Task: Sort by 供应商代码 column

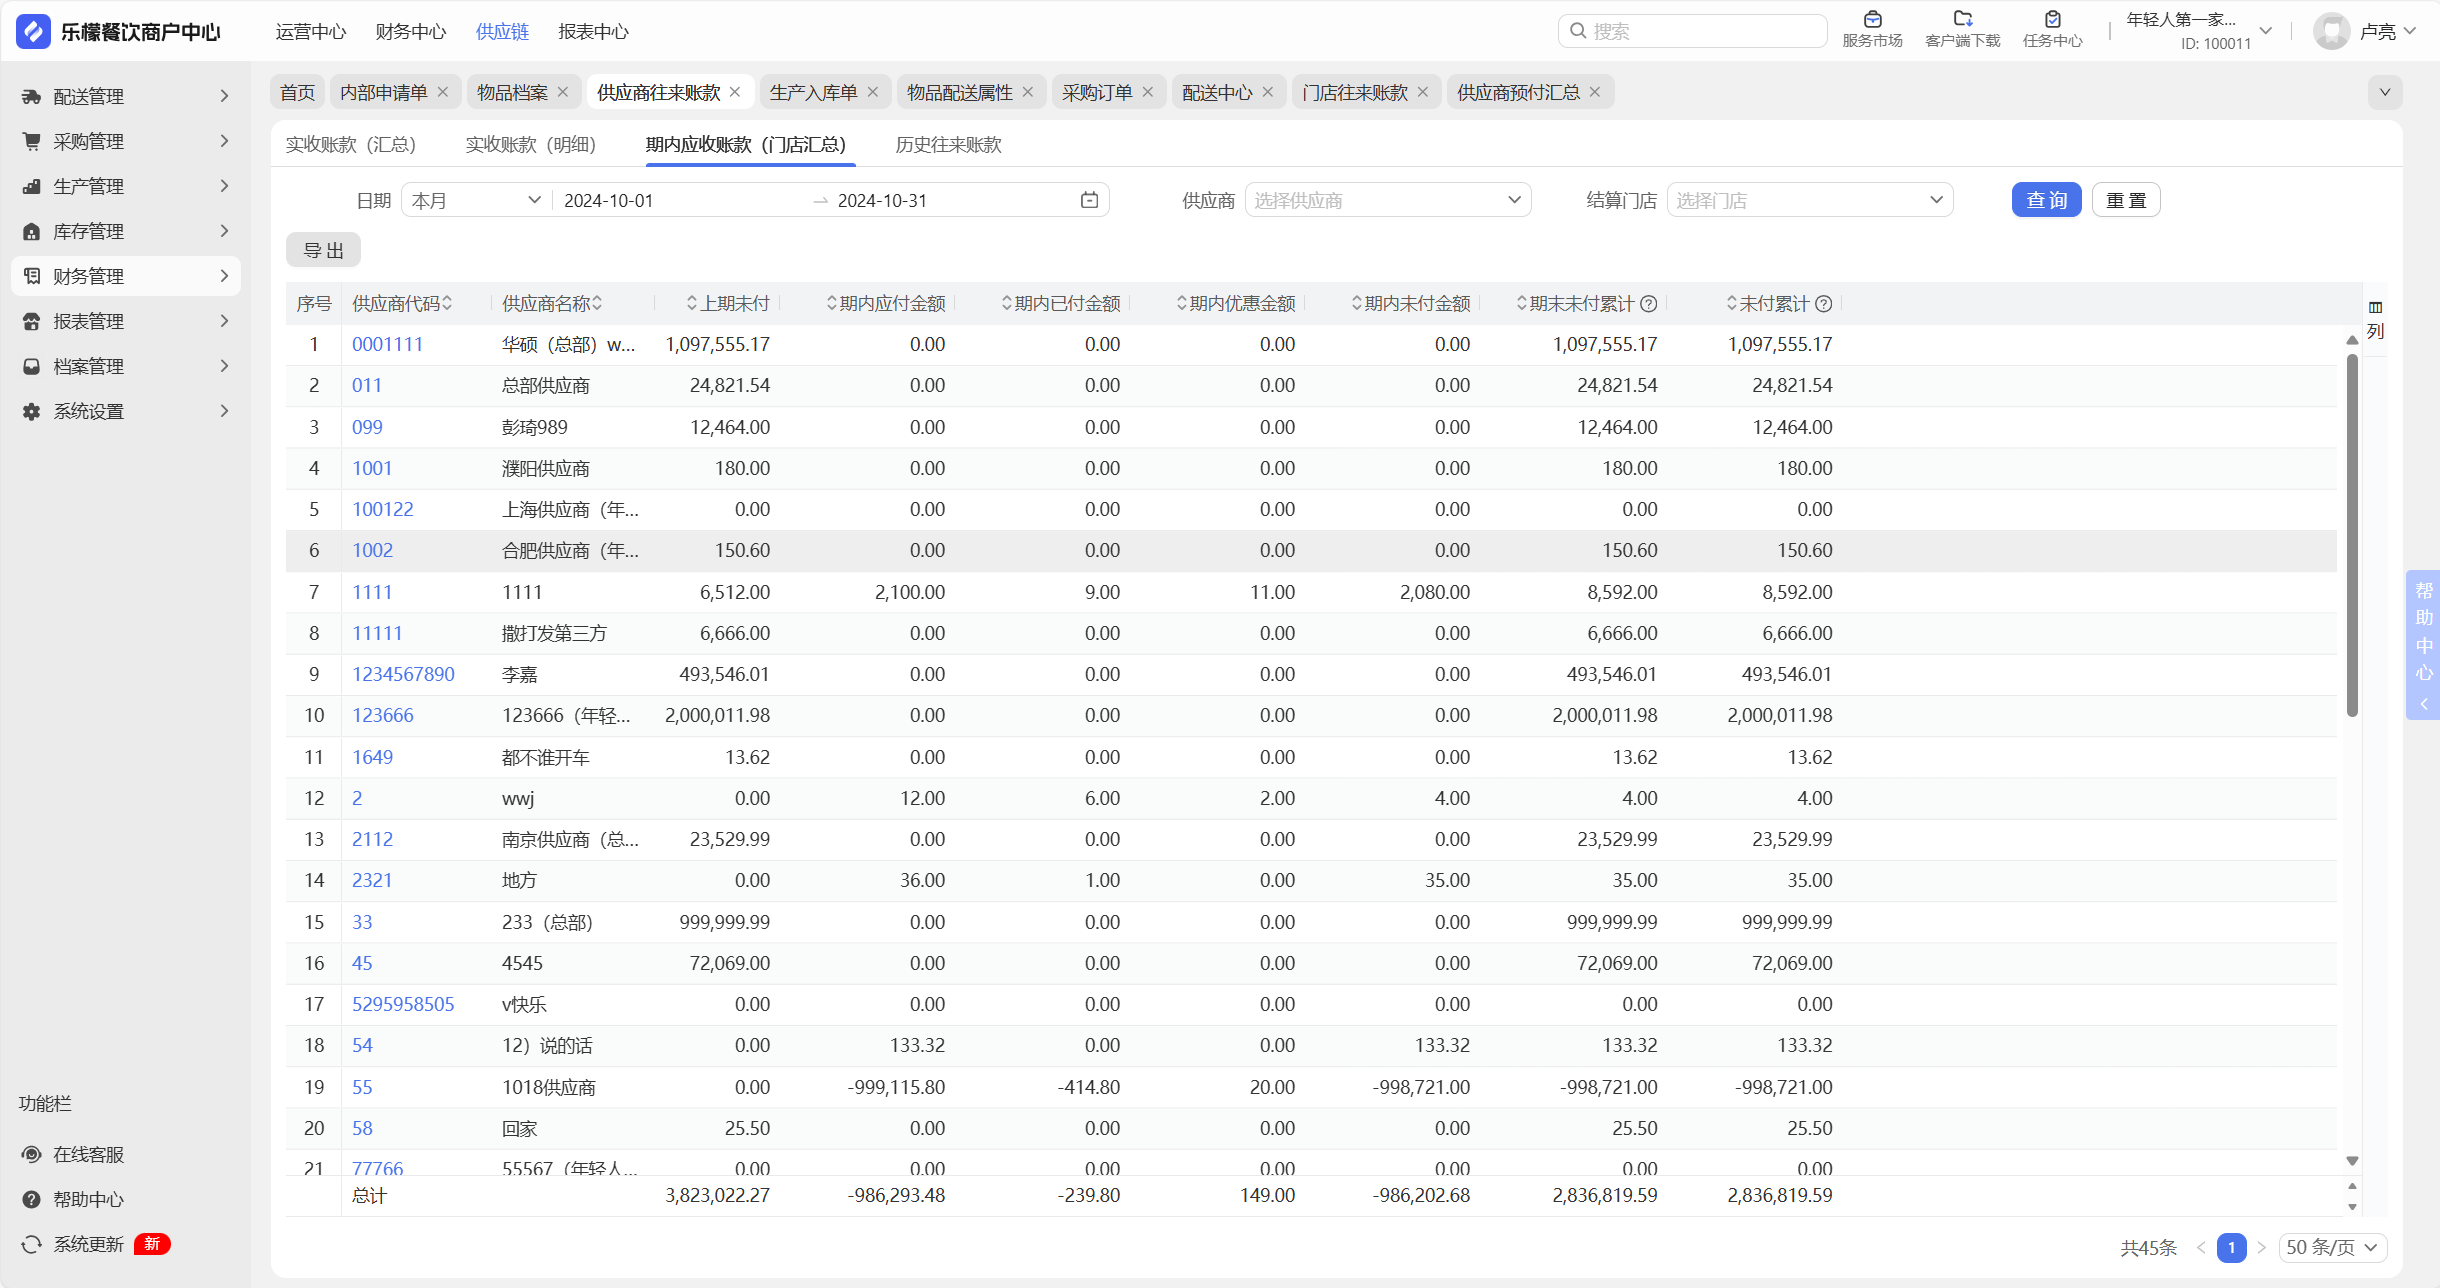Action: point(447,303)
